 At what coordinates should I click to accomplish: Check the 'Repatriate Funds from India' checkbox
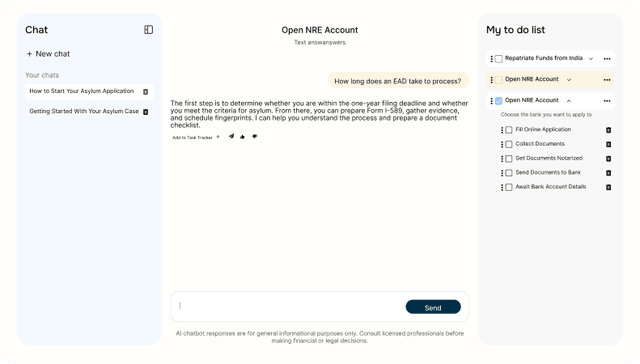point(499,59)
